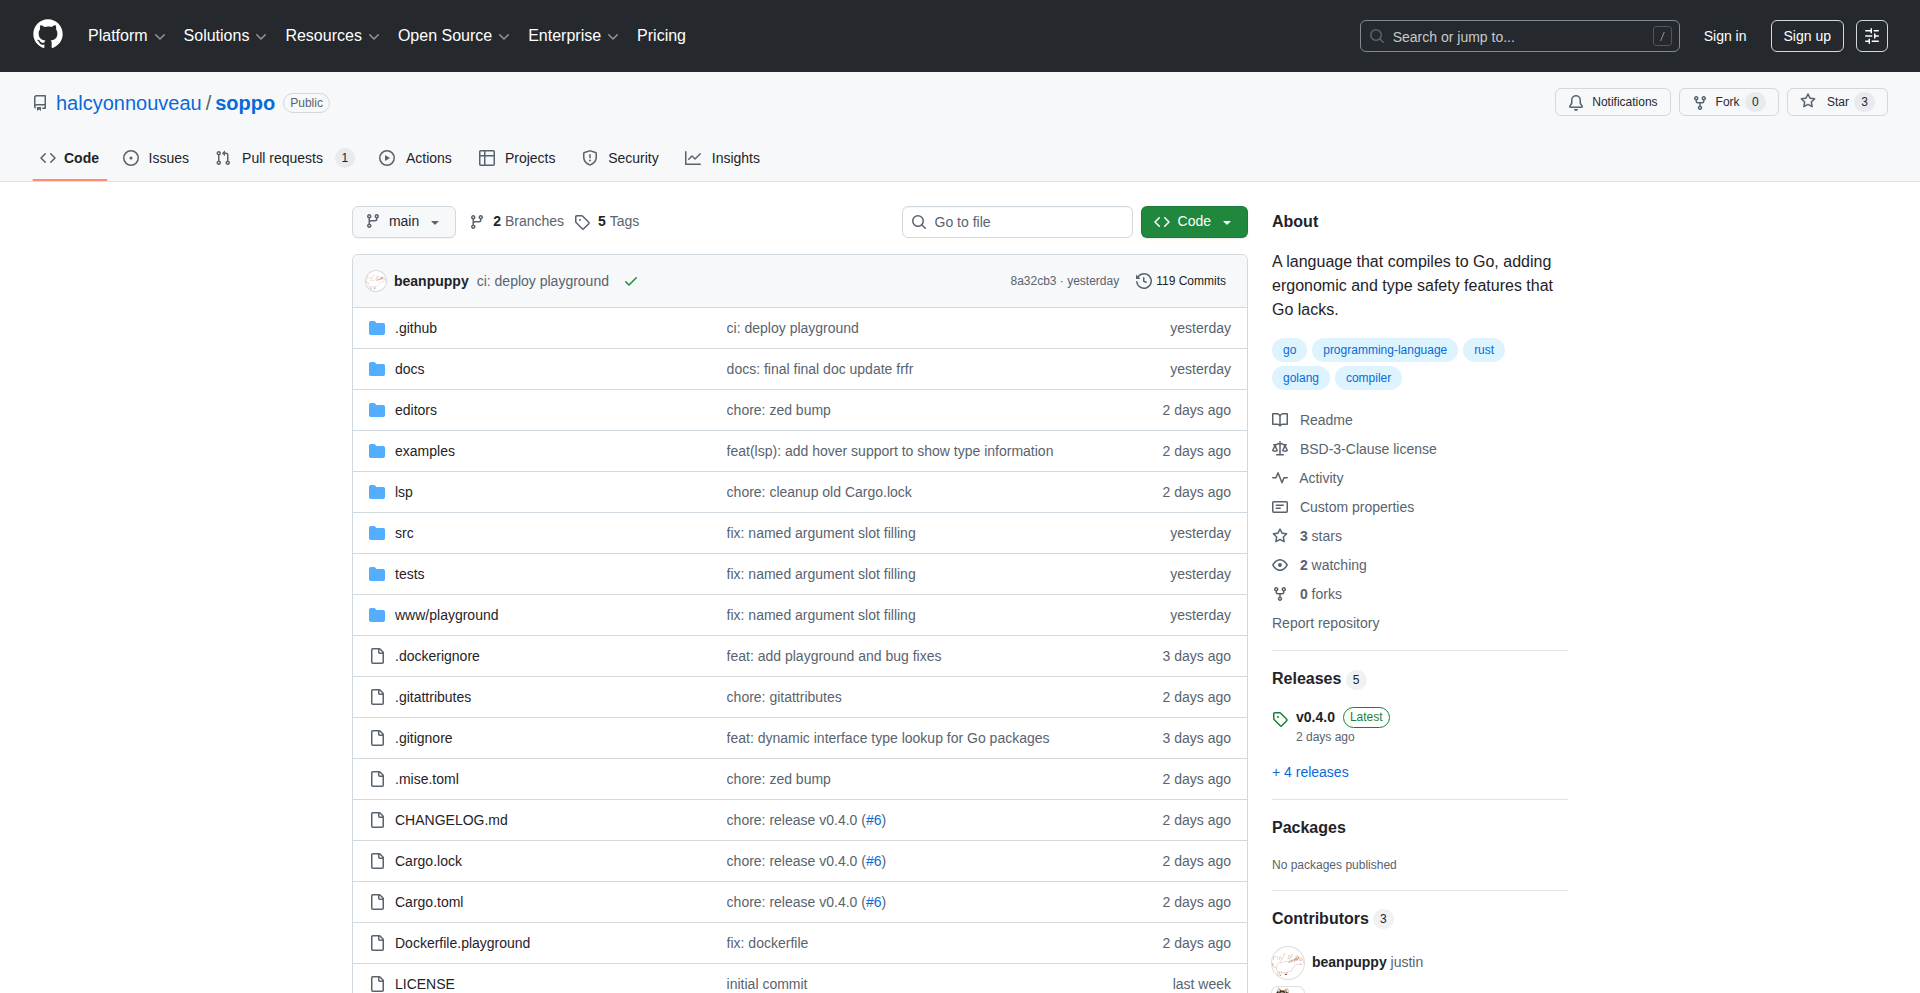Fork the soppo repository
Image resolution: width=1920 pixels, height=993 pixels.
pyautogui.click(x=1726, y=101)
